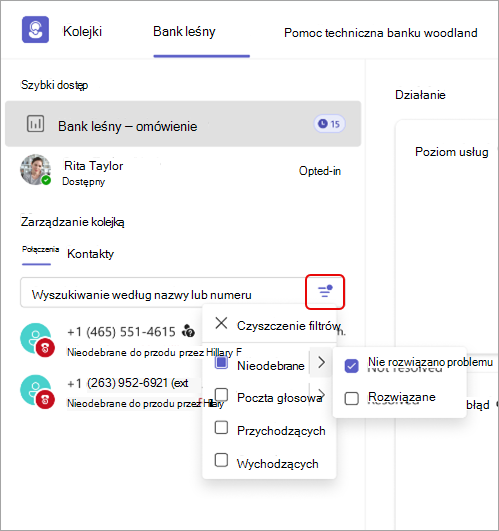Click the waiting calls badge showing 15

[329, 124]
